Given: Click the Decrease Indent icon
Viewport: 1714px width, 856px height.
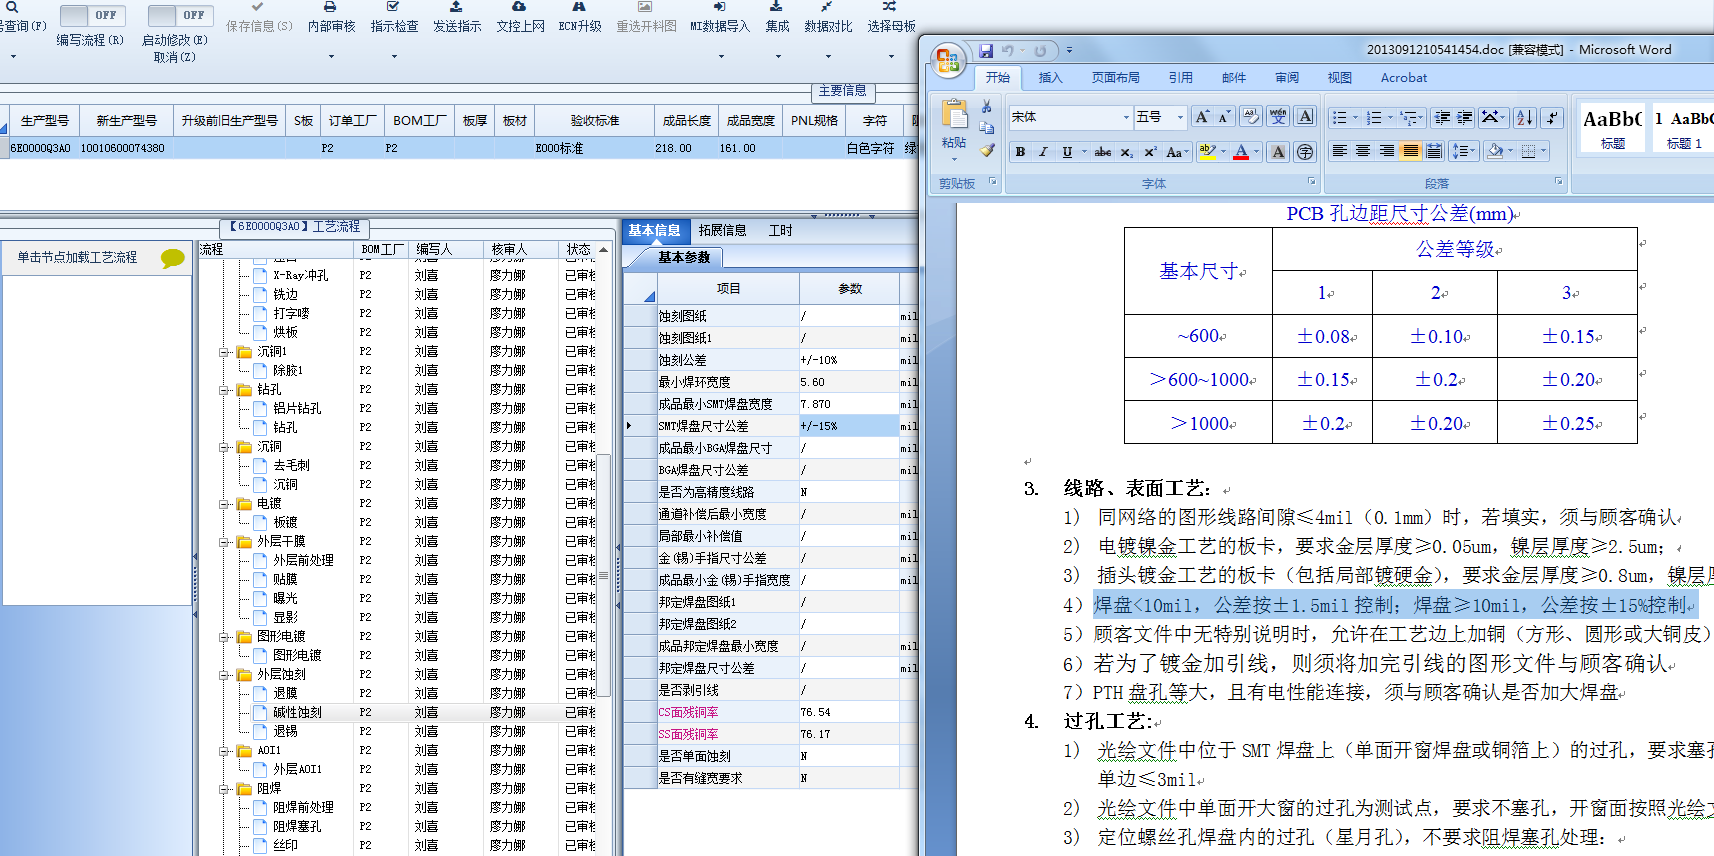Looking at the screenshot, I should (x=1442, y=117).
